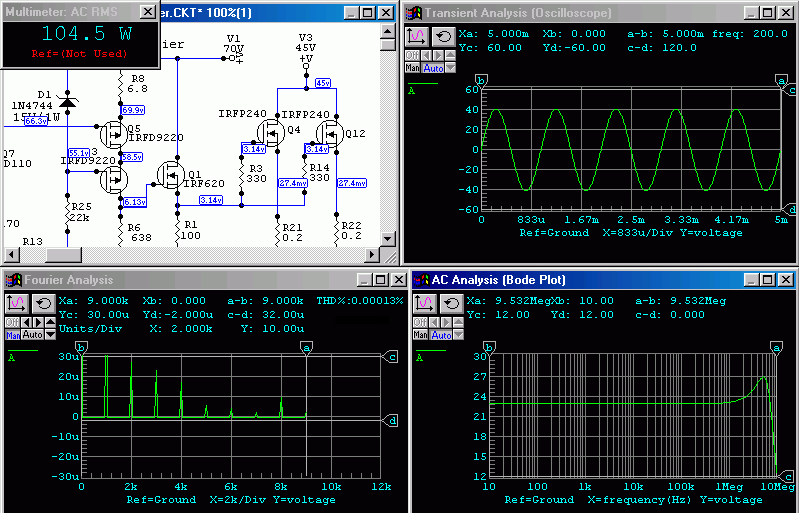Click cursor marker d on Transient Analysis graph
This screenshot has width=799, height=513.
click(x=790, y=209)
